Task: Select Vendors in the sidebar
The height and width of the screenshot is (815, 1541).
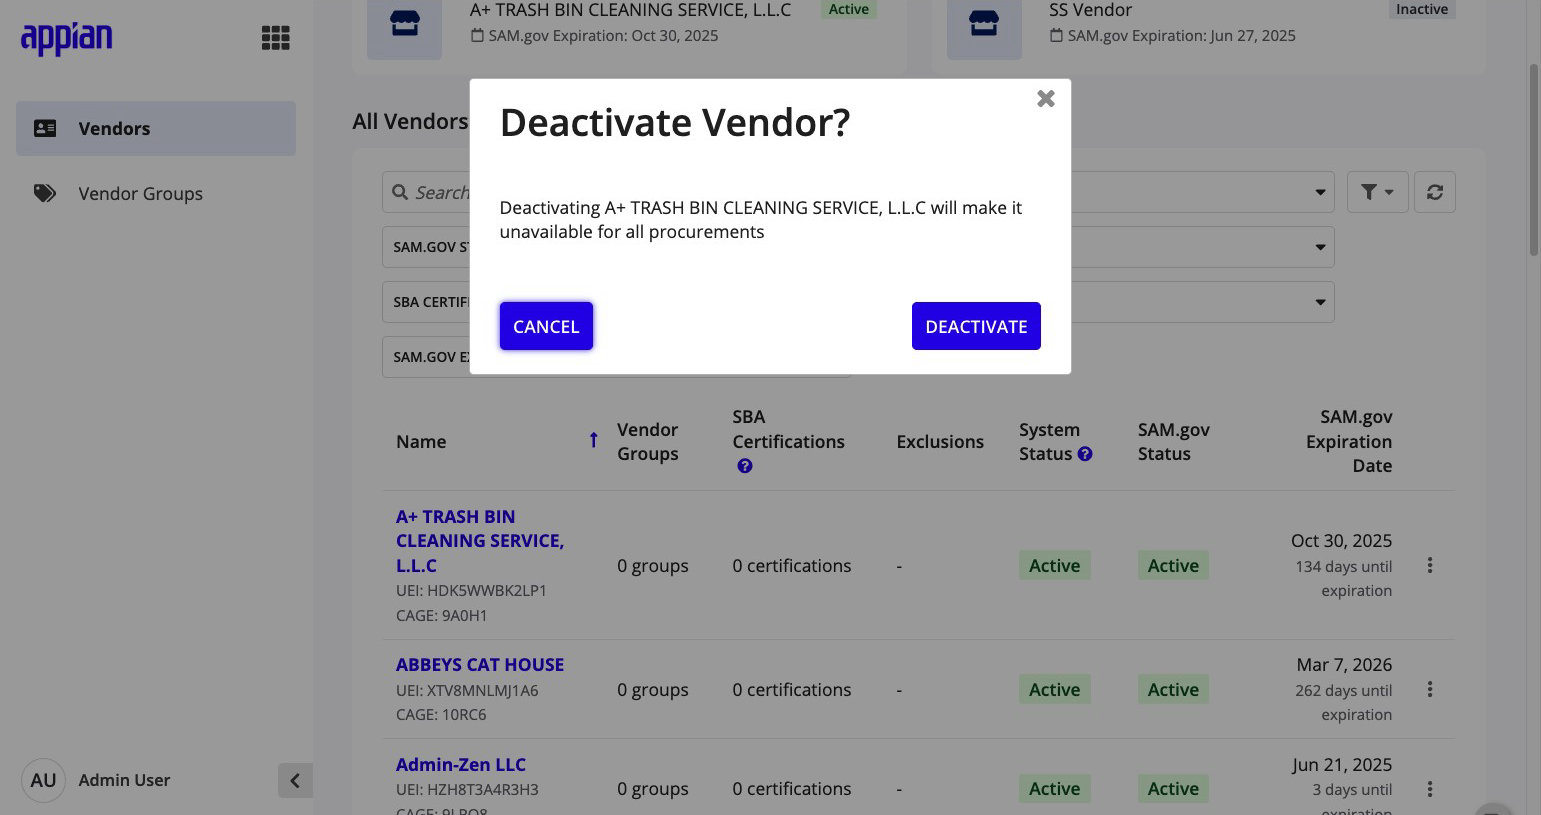Action: 156,128
